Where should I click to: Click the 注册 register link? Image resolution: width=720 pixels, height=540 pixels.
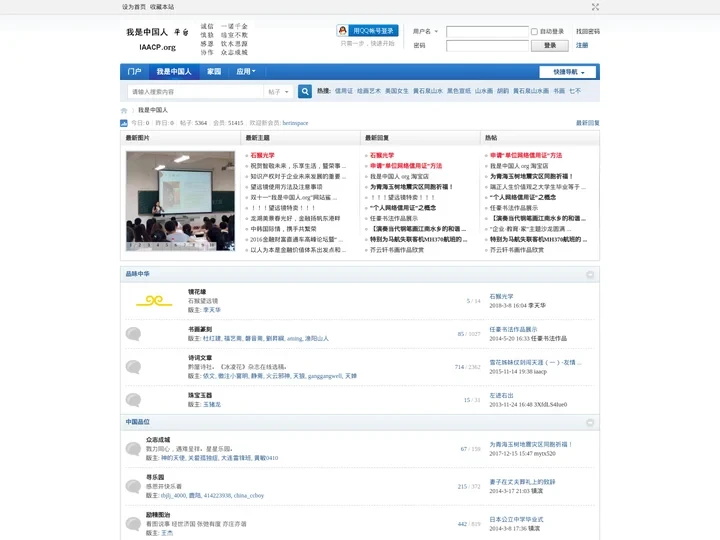[582, 45]
